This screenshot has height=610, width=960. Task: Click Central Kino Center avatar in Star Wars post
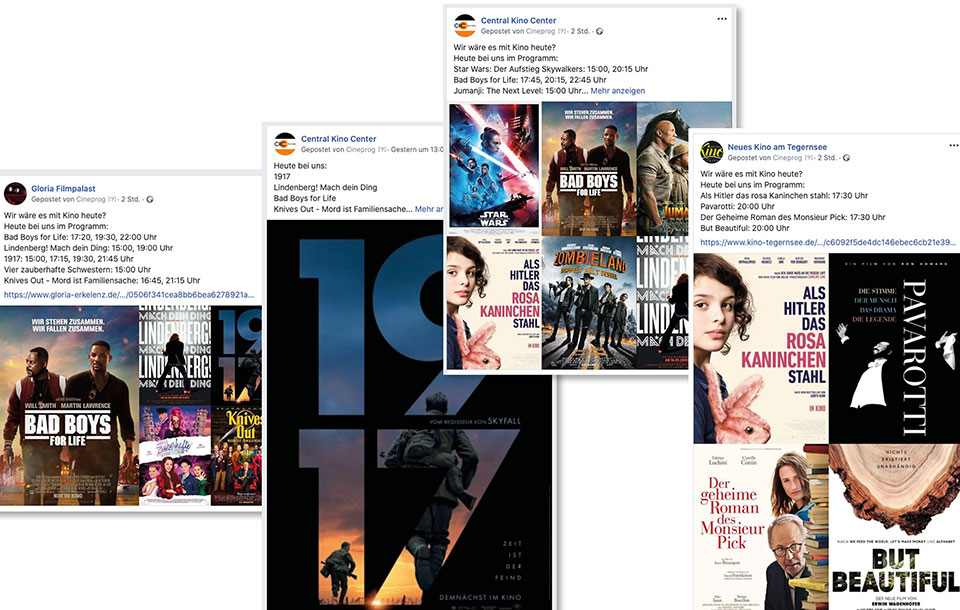pyautogui.click(x=465, y=26)
